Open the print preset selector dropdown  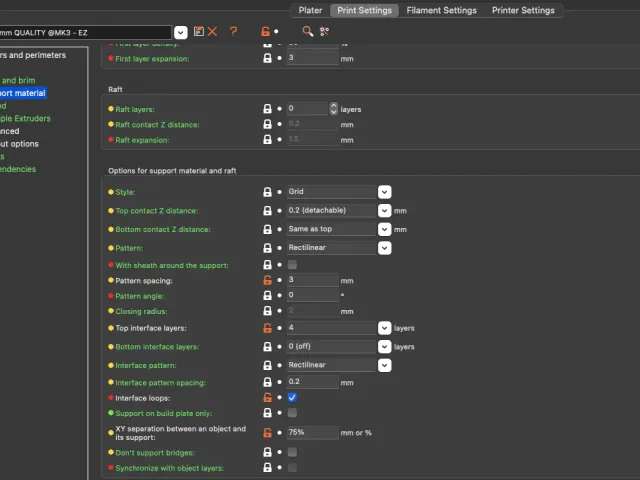point(181,32)
